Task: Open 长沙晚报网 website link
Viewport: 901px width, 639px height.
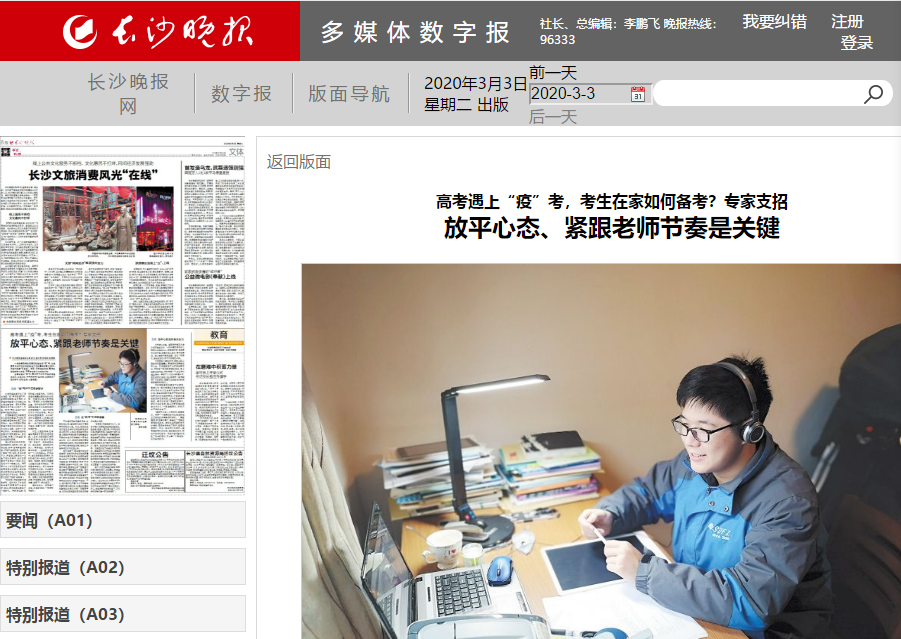Action: 128,94
